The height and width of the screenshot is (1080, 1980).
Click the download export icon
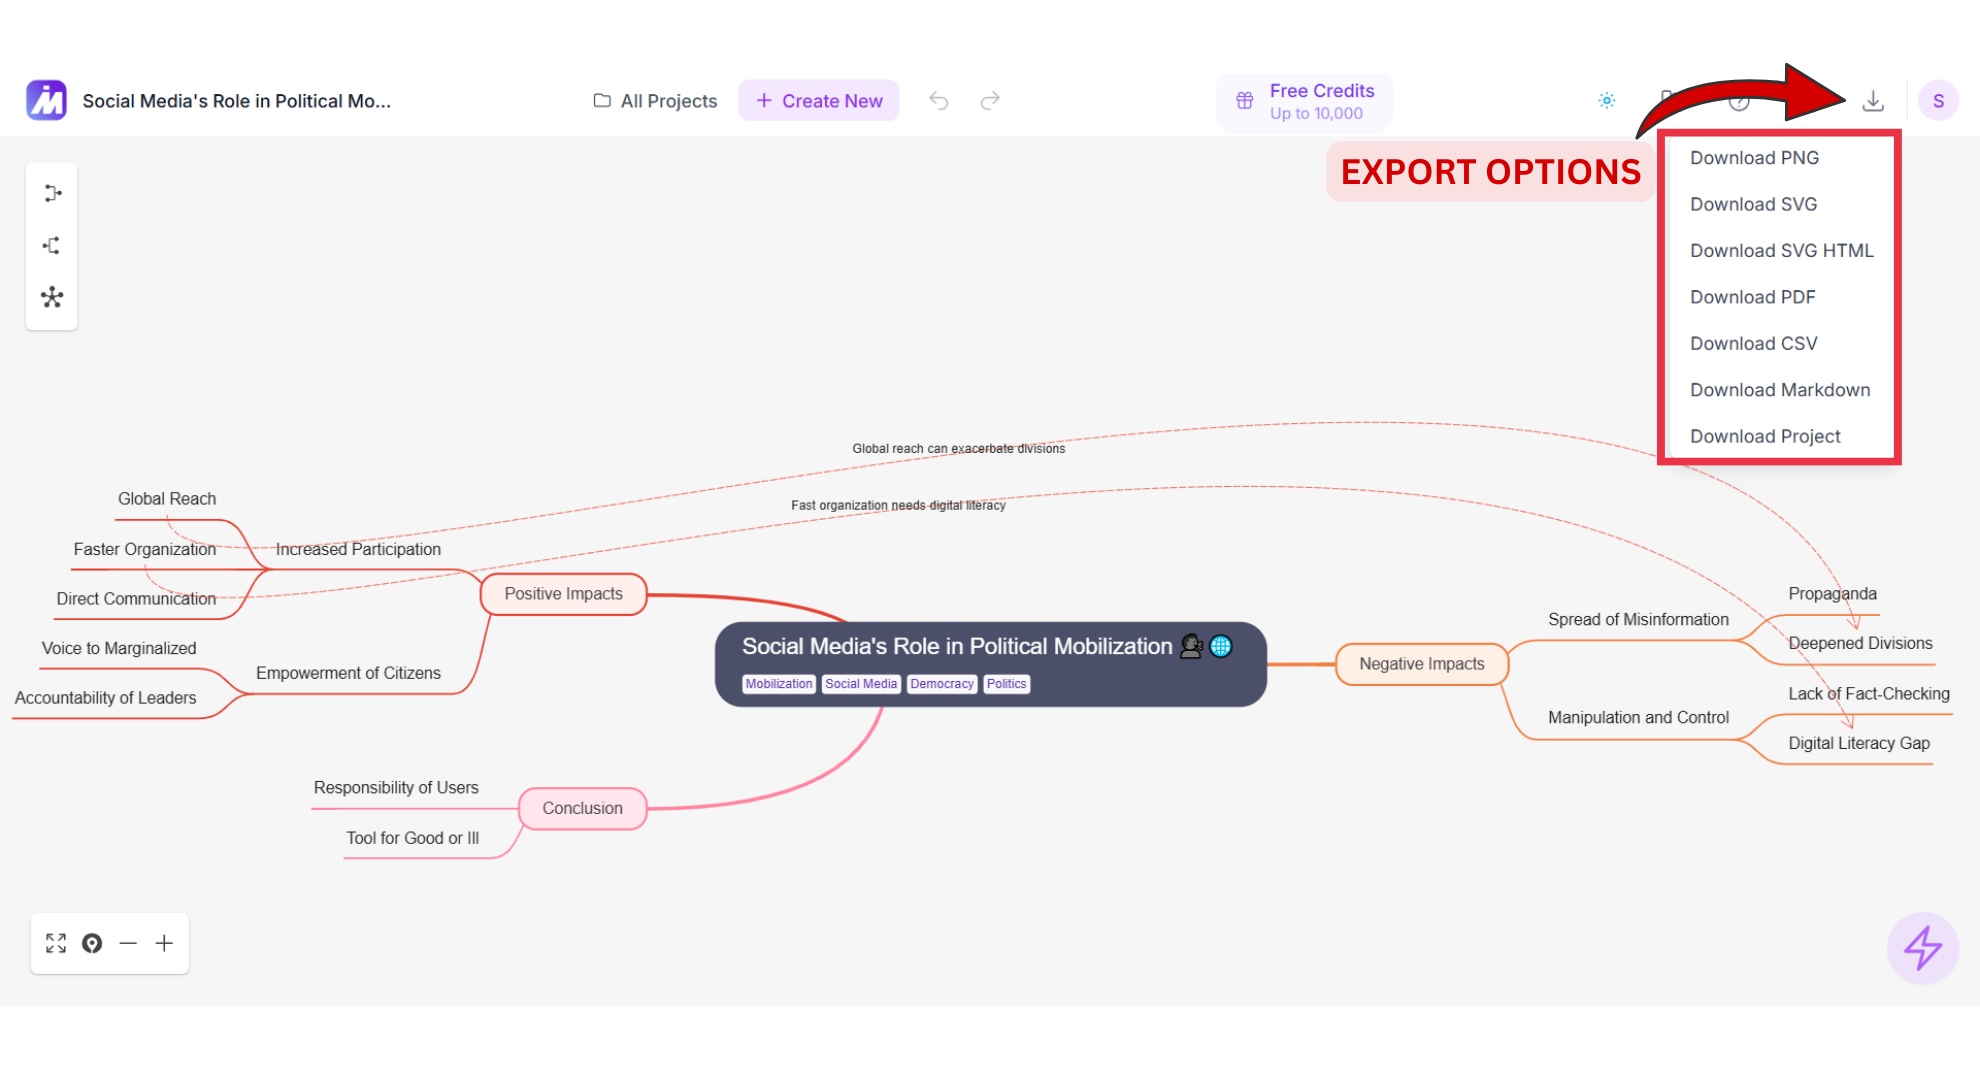(x=1873, y=101)
